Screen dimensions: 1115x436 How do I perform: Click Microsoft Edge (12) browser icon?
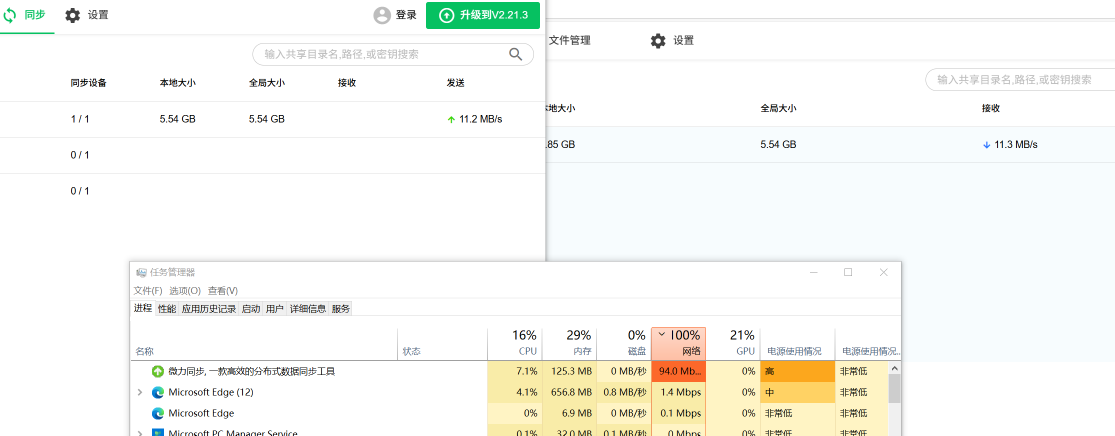(157, 392)
